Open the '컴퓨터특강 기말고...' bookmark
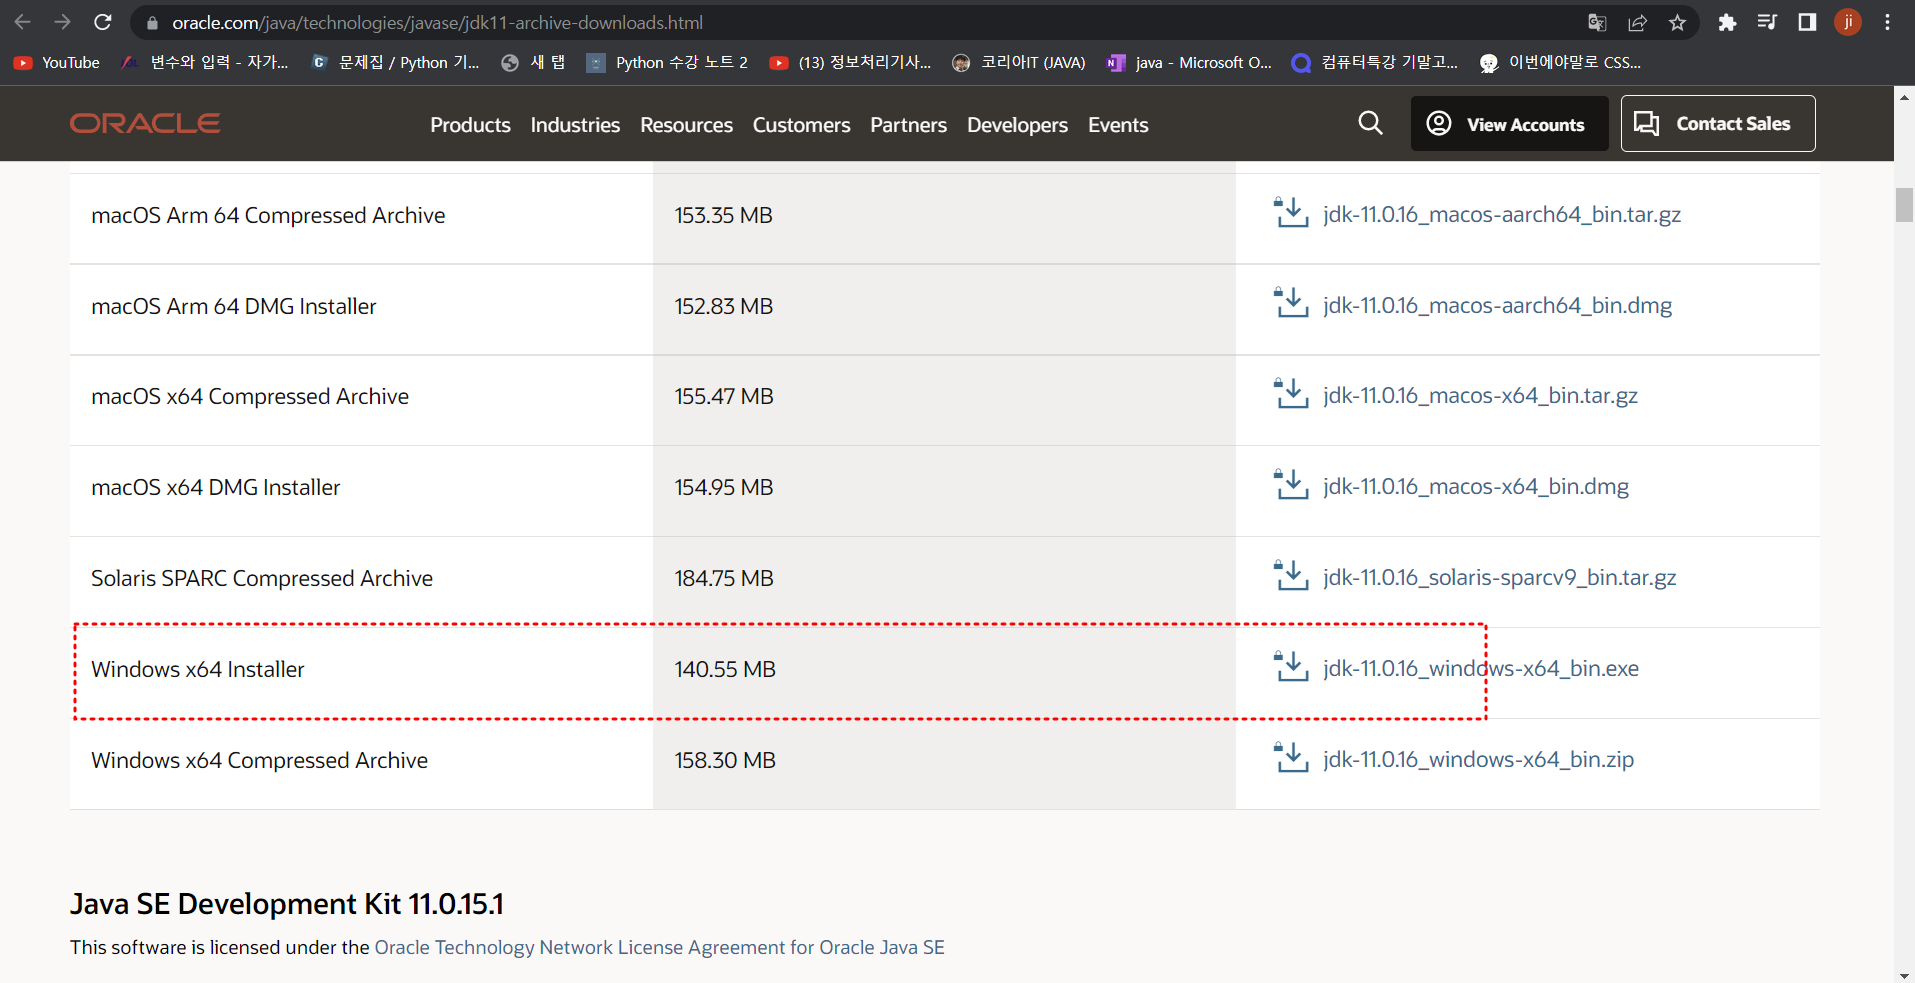The height and width of the screenshot is (983, 1915). 1375,62
